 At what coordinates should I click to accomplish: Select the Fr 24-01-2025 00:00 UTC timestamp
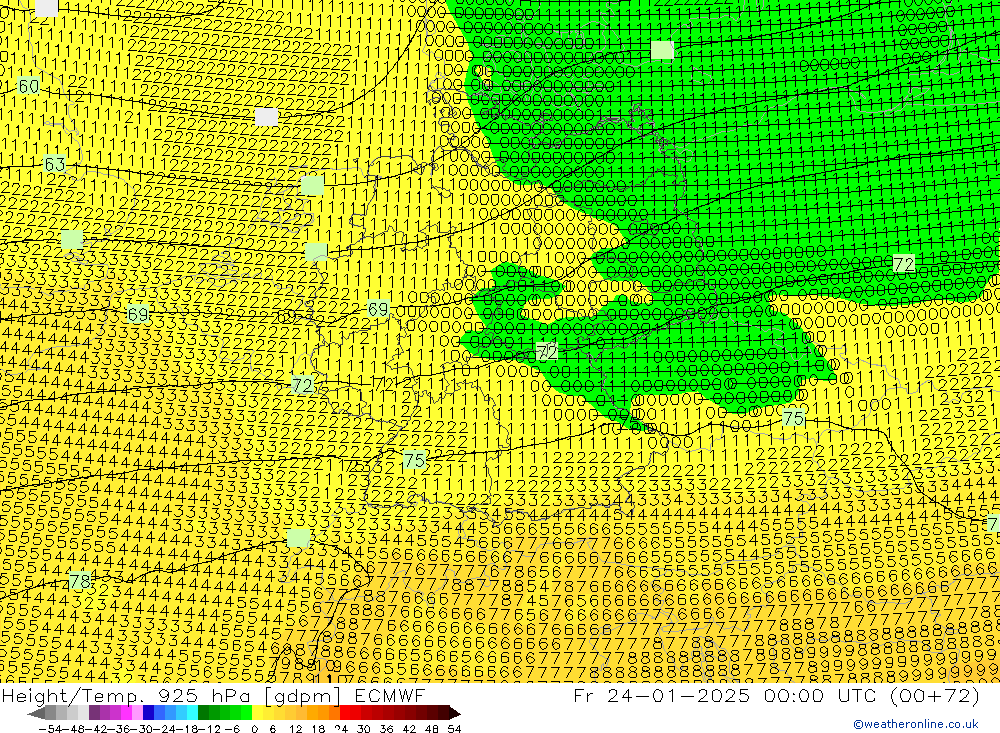tap(776, 695)
